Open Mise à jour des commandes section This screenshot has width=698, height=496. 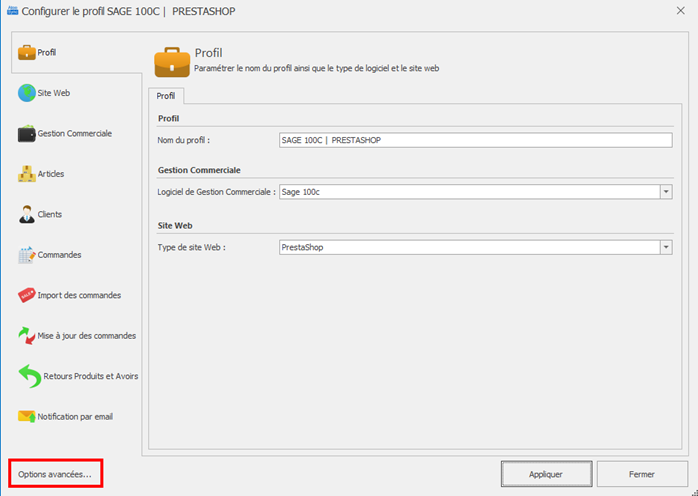pyautogui.click(x=87, y=336)
